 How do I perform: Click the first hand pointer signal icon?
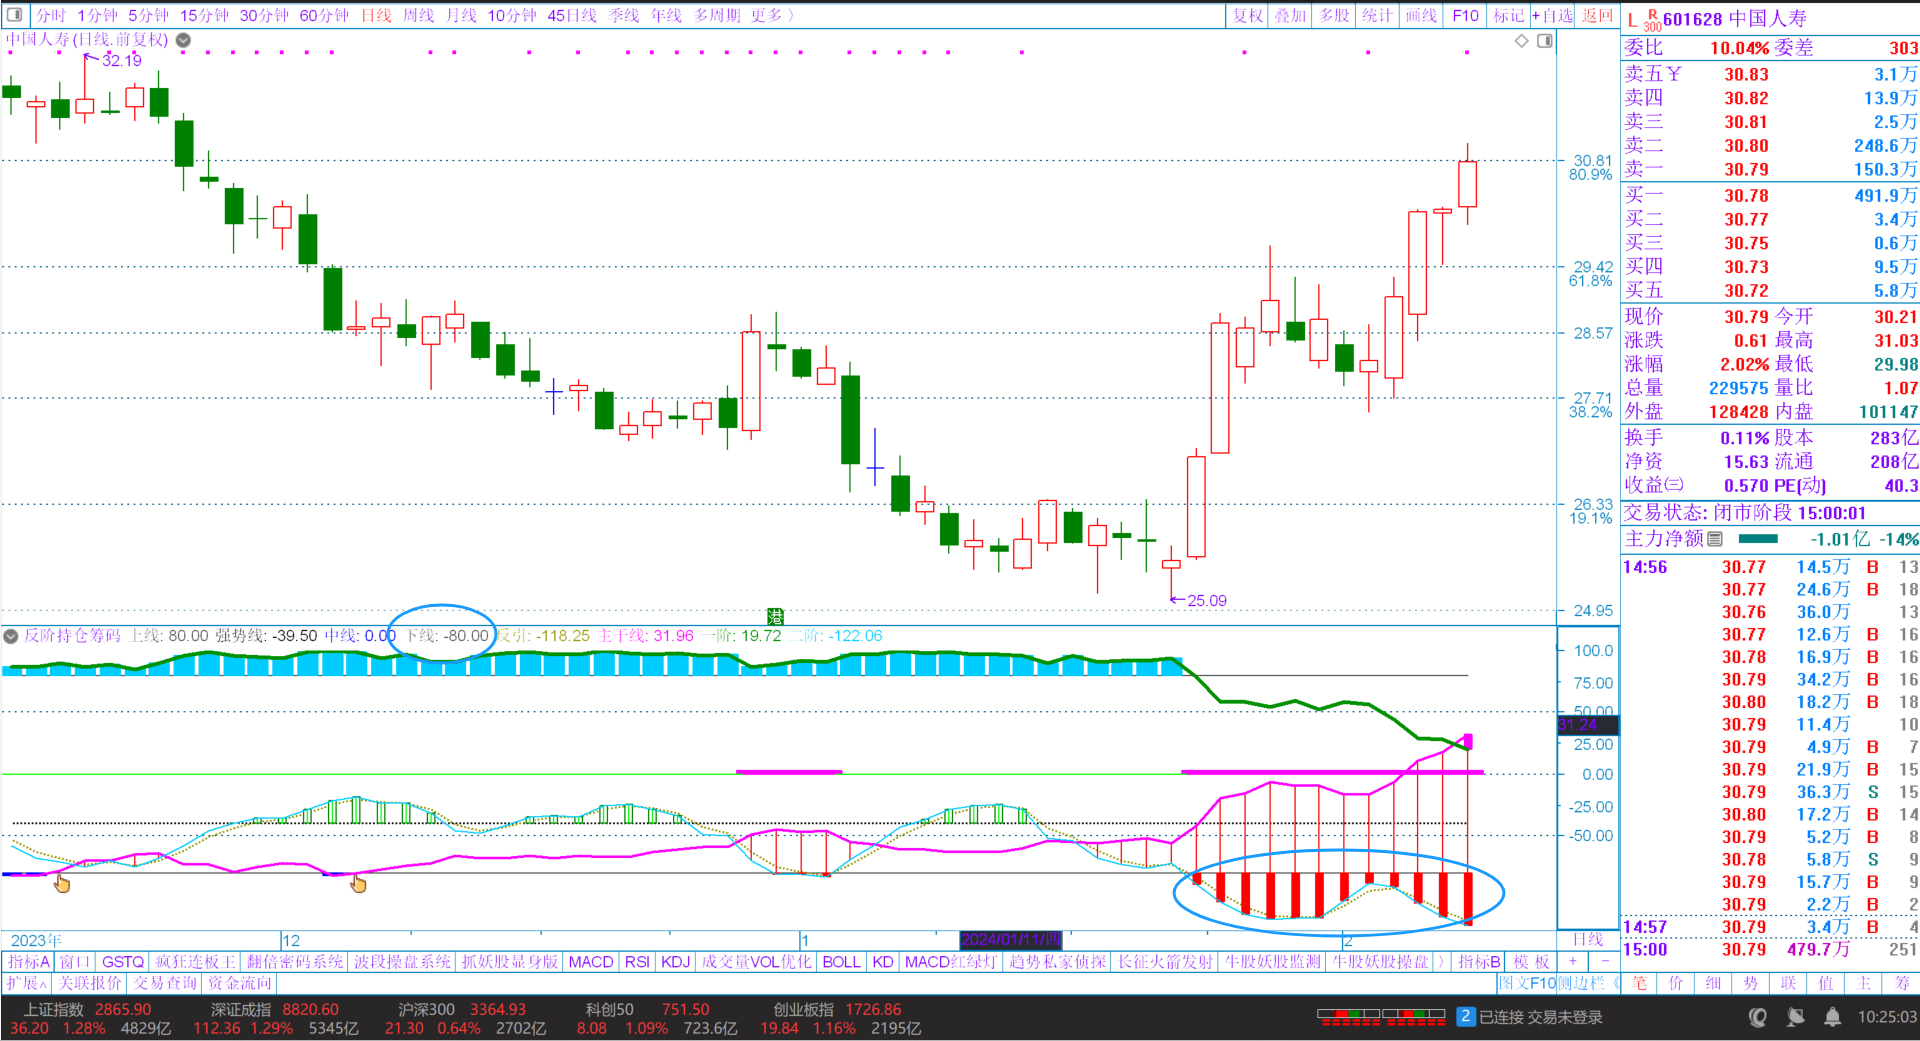click(62, 883)
